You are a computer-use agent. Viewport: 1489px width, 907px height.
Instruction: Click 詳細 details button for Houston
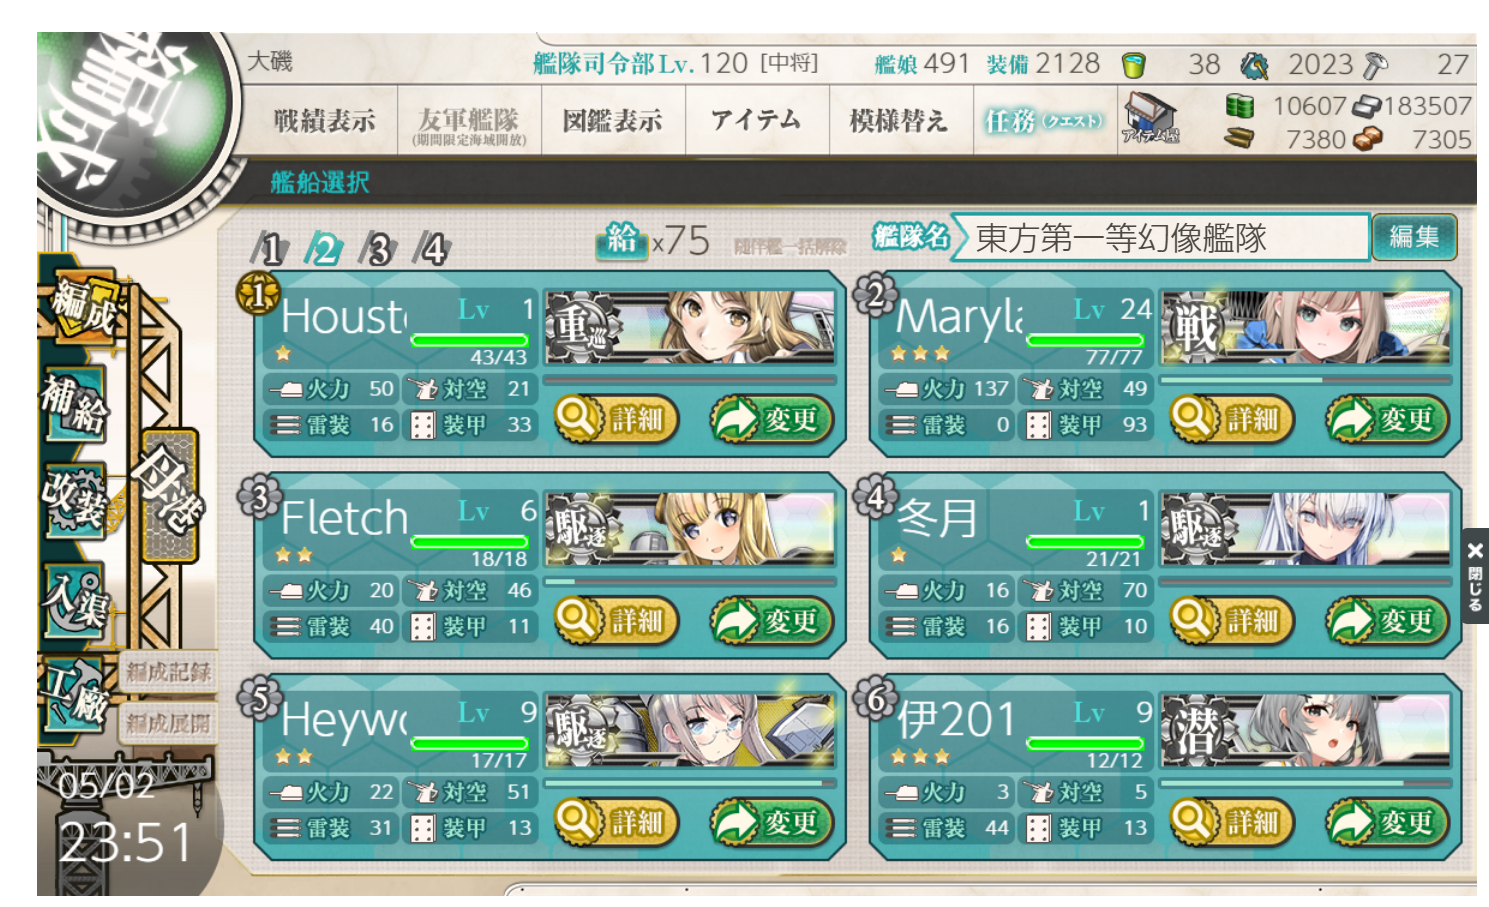click(617, 419)
